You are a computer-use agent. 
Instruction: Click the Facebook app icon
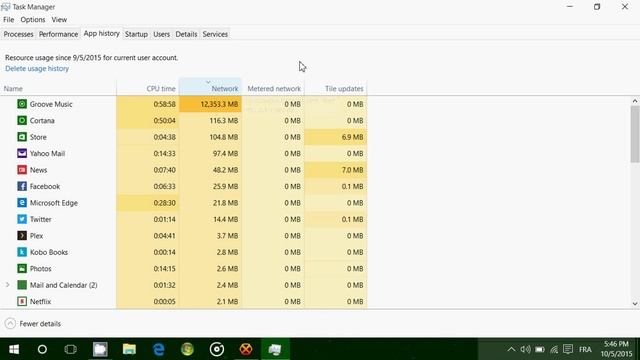click(x=22, y=187)
